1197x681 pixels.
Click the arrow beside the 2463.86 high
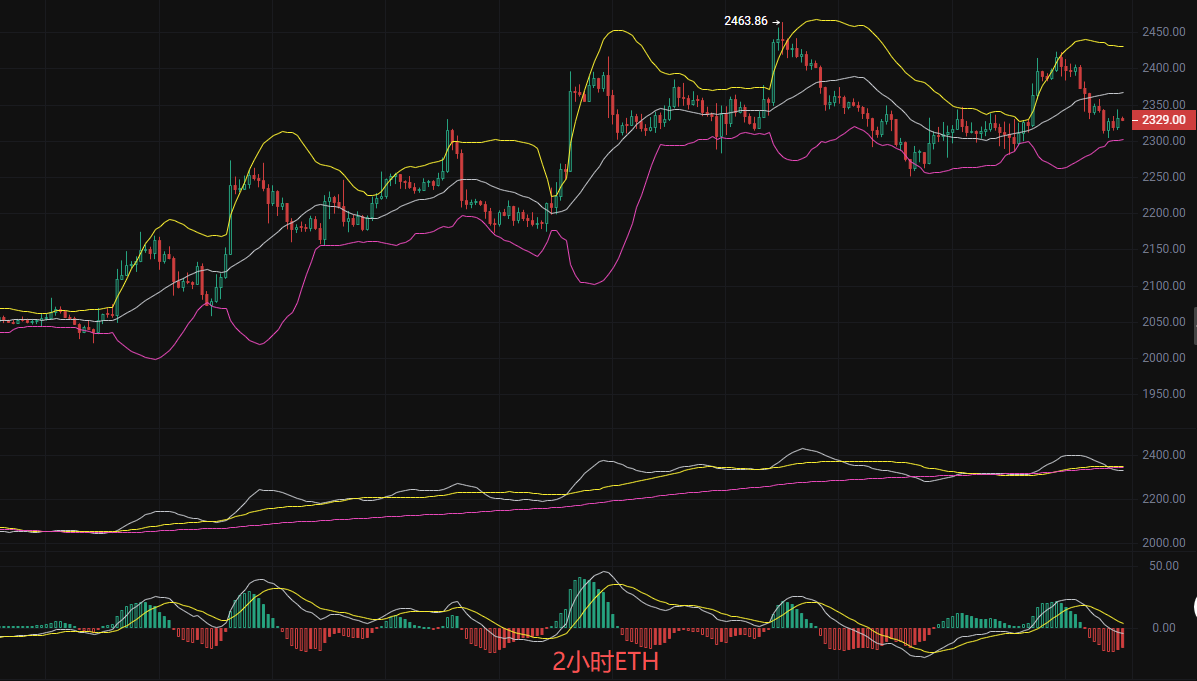coord(776,20)
